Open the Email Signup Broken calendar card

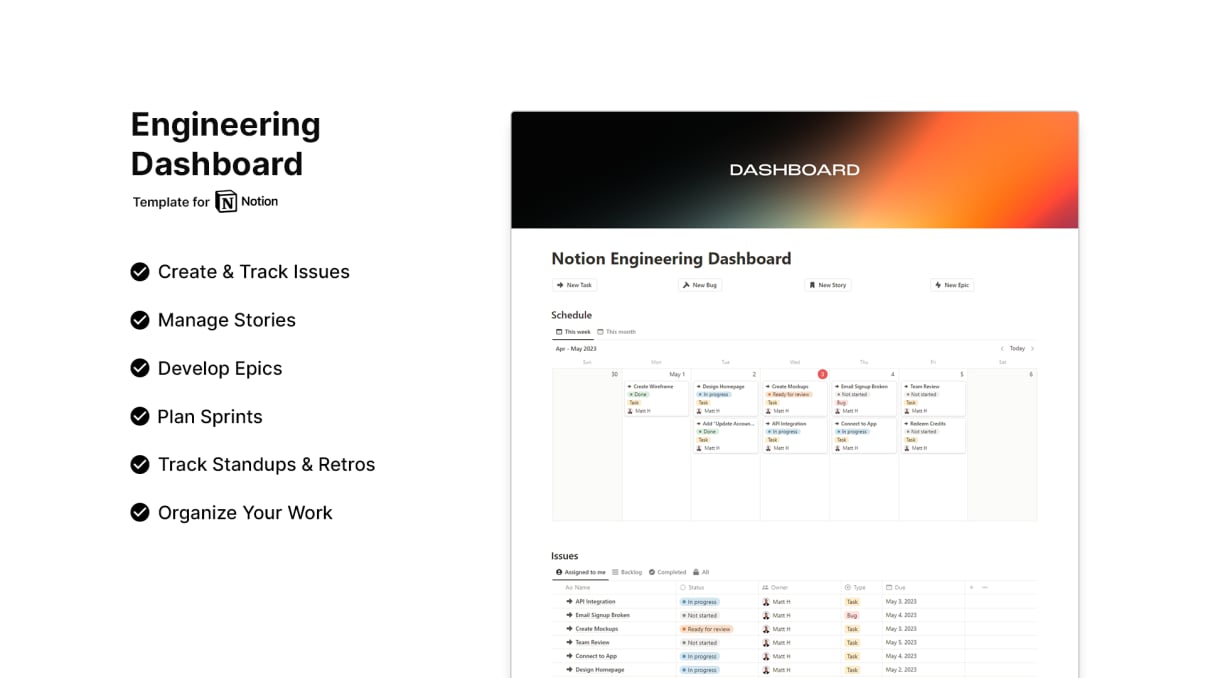(x=863, y=398)
